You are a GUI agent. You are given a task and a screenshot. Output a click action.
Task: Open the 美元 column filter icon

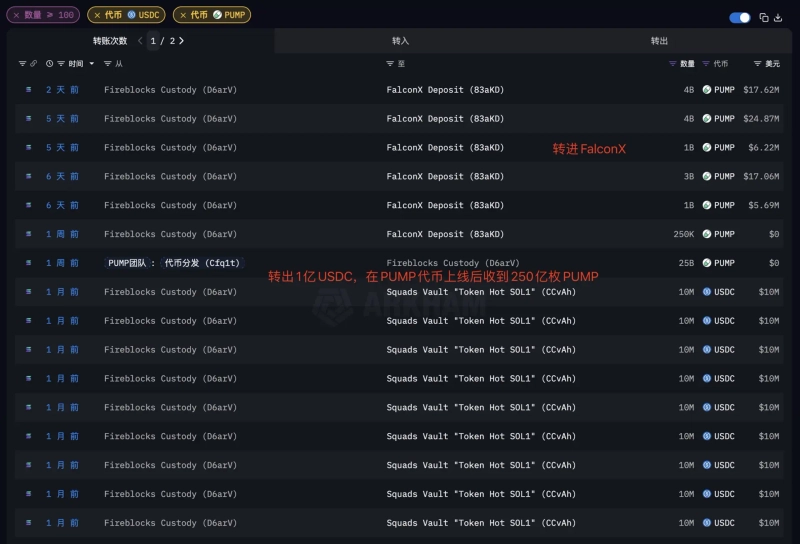(757, 63)
